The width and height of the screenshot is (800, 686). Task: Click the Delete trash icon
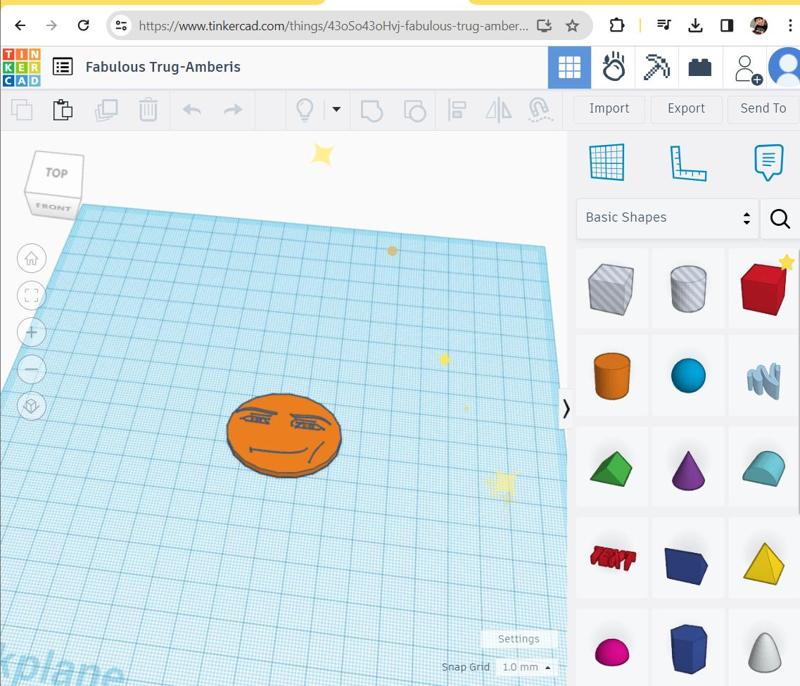tap(148, 109)
